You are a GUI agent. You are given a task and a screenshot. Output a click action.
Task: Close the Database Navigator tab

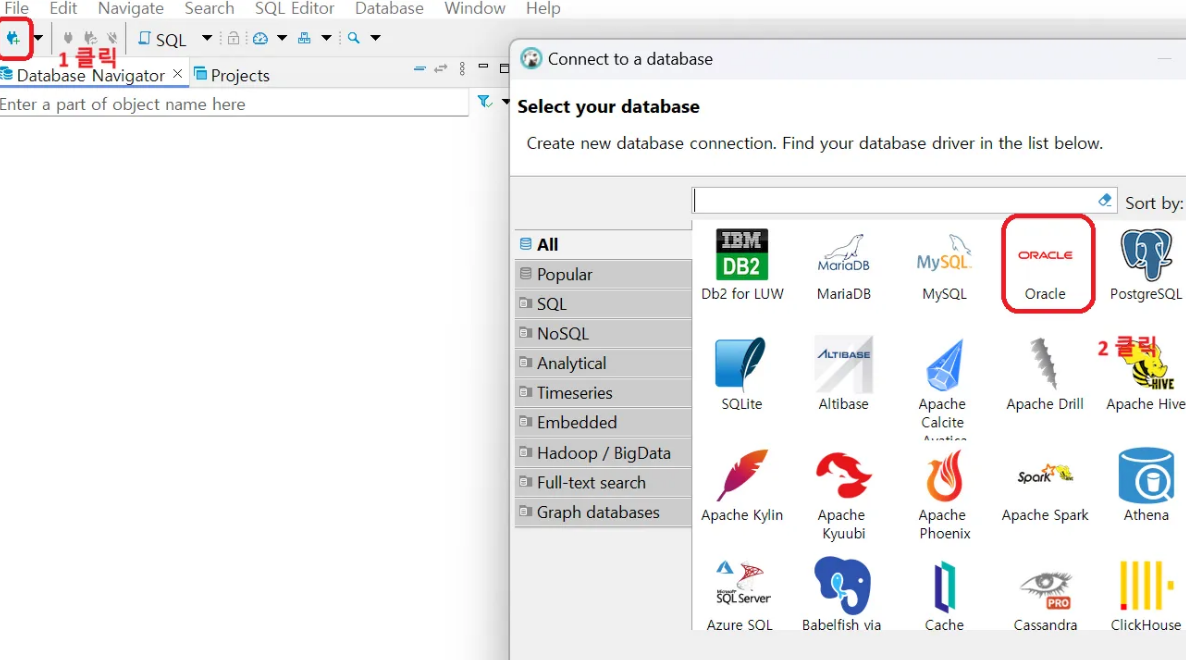[178, 73]
